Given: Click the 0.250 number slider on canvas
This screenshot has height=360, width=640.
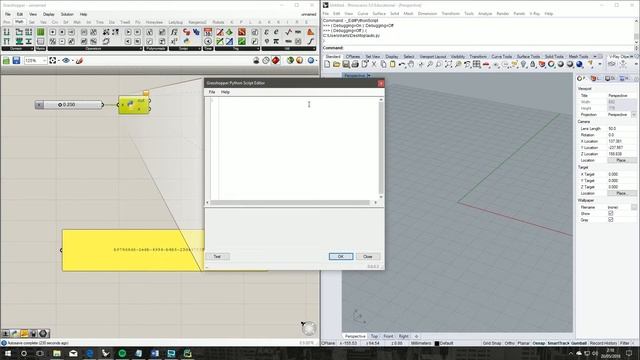Looking at the screenshot, I should pyautogui.click(x=69, y=105).
